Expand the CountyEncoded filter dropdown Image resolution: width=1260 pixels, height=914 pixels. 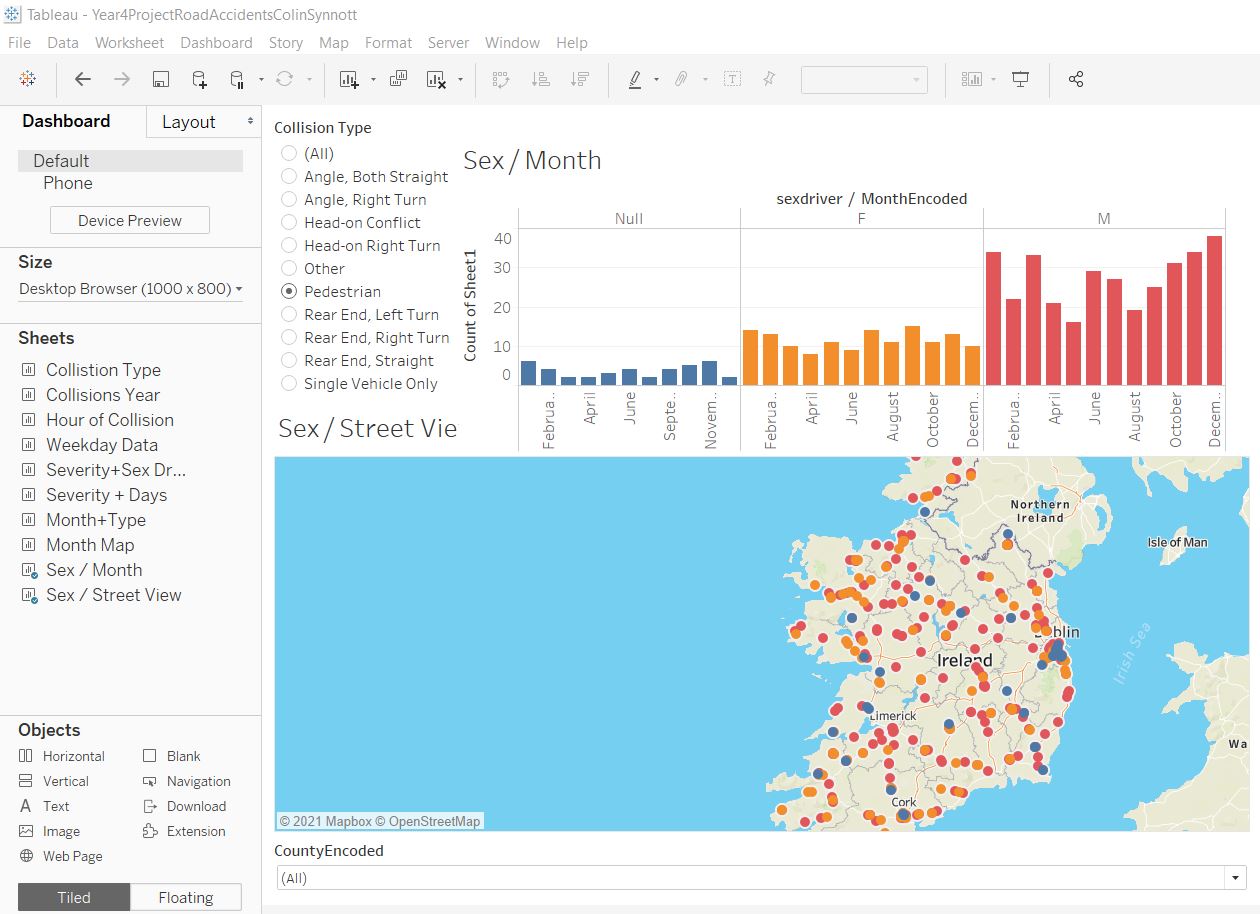point(1237,878)
